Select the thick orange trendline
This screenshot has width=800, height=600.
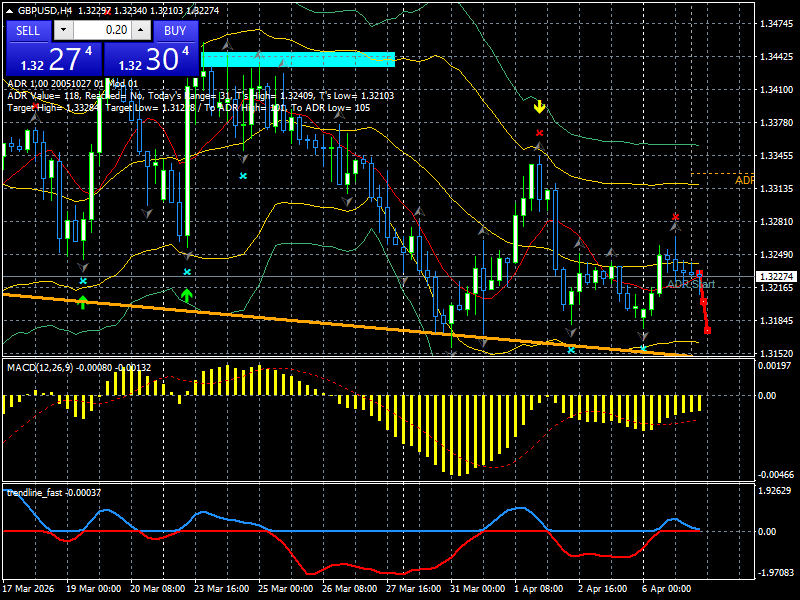coord(347,324)
